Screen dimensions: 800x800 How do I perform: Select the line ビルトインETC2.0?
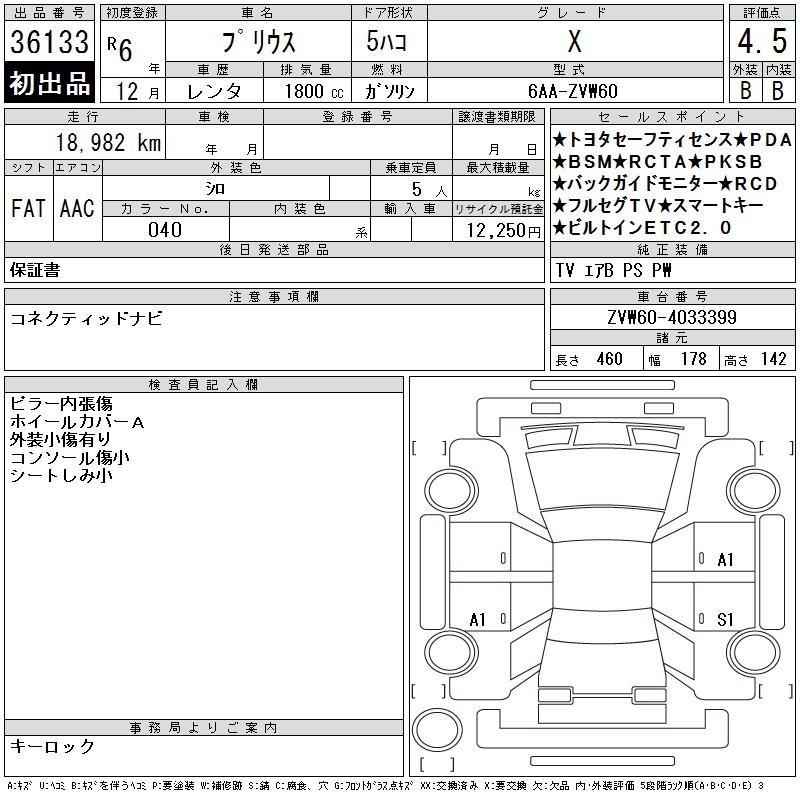click(x=642, y=228)
